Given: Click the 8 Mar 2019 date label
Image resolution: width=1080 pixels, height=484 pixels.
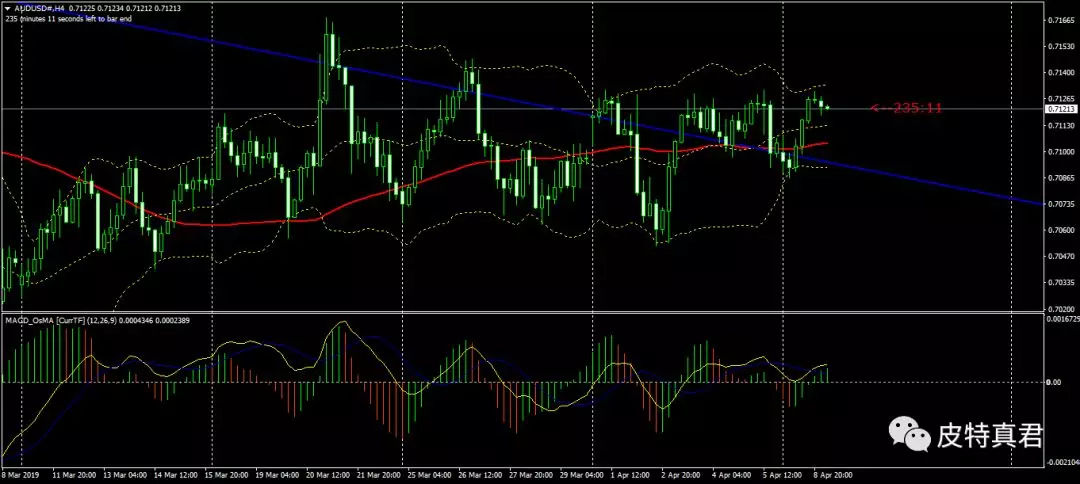Looking at the screenshot, I should [20, 476].
